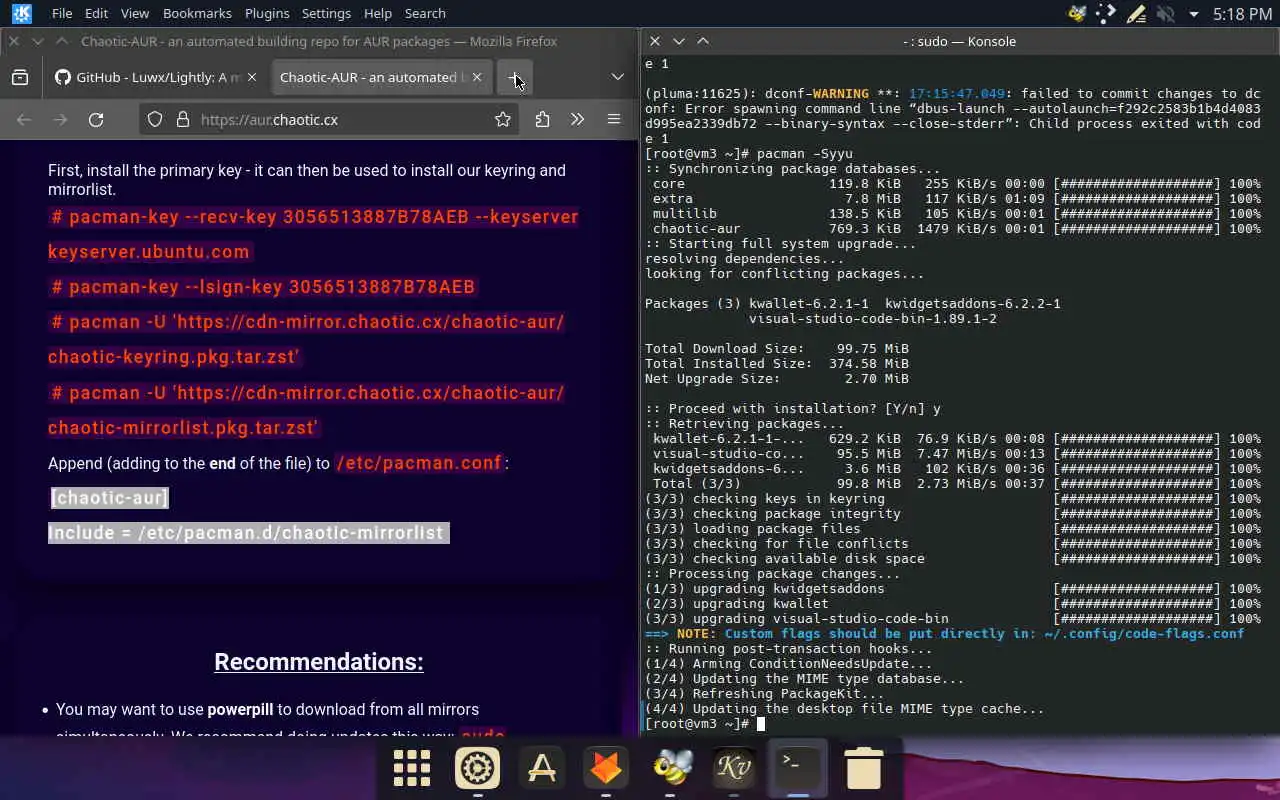This screenshot has height=800, width=1280.
Task: Select the Chaotic-AUR browser tab
Action: [380, 77]
